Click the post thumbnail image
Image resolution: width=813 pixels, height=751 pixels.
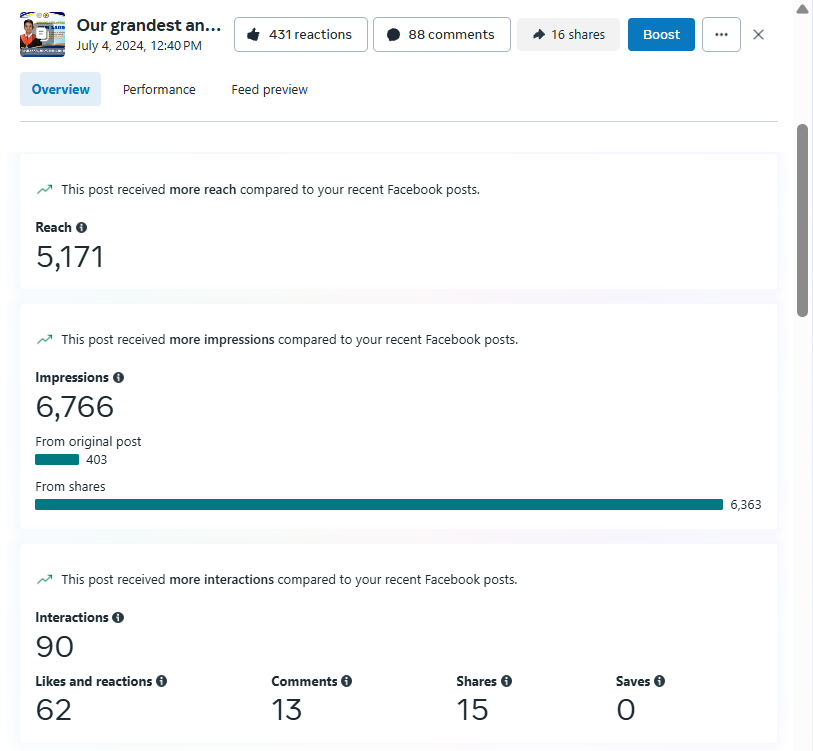(x=42, y=34)
